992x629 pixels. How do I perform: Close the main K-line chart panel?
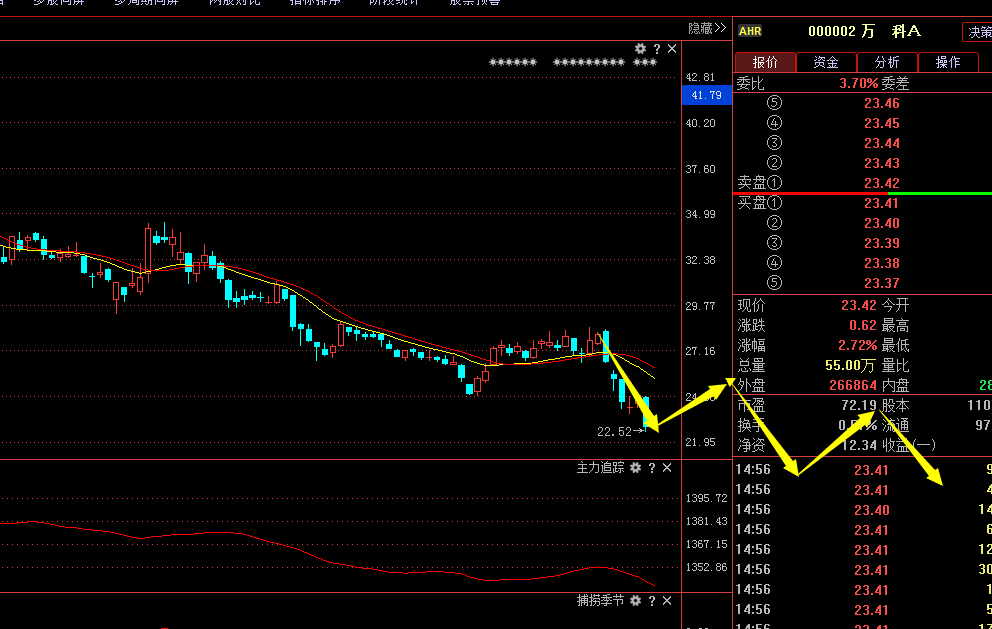[x=672, y=48]
